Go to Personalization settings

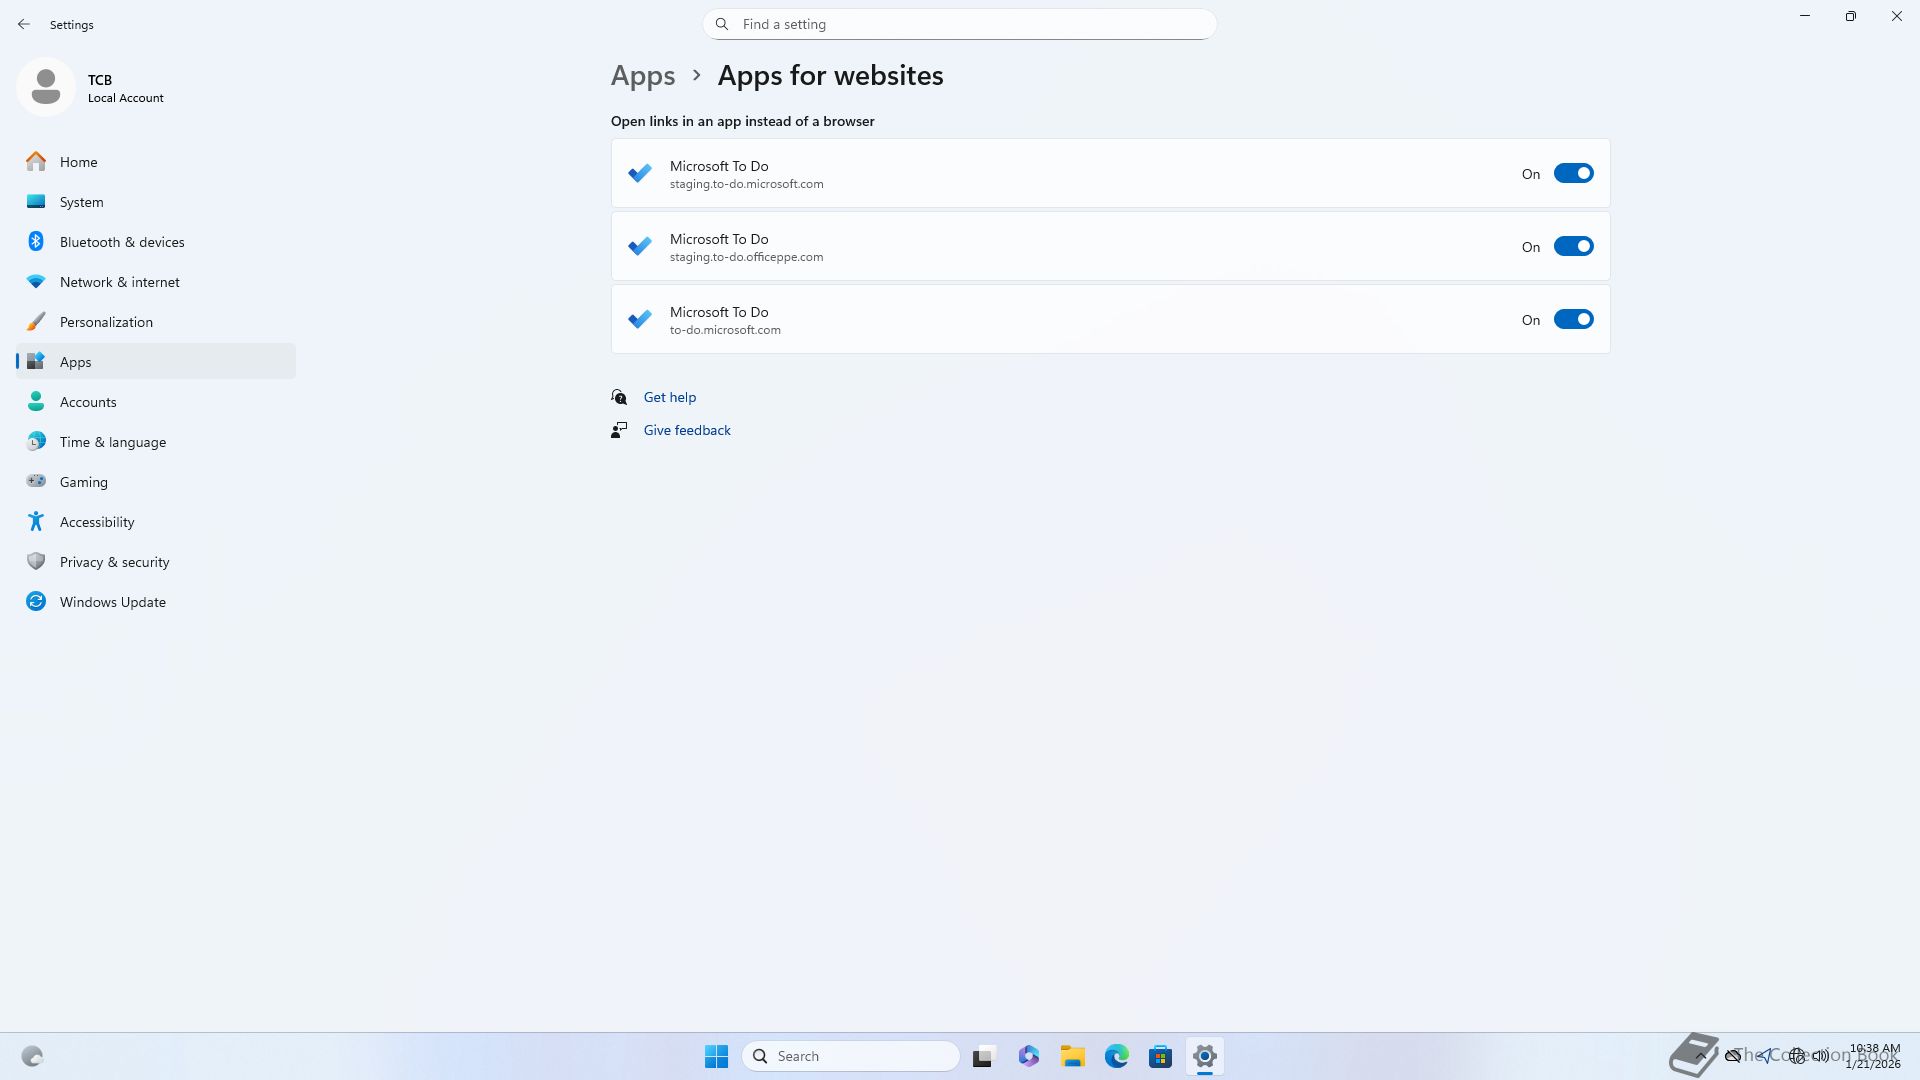pos(106,322)
